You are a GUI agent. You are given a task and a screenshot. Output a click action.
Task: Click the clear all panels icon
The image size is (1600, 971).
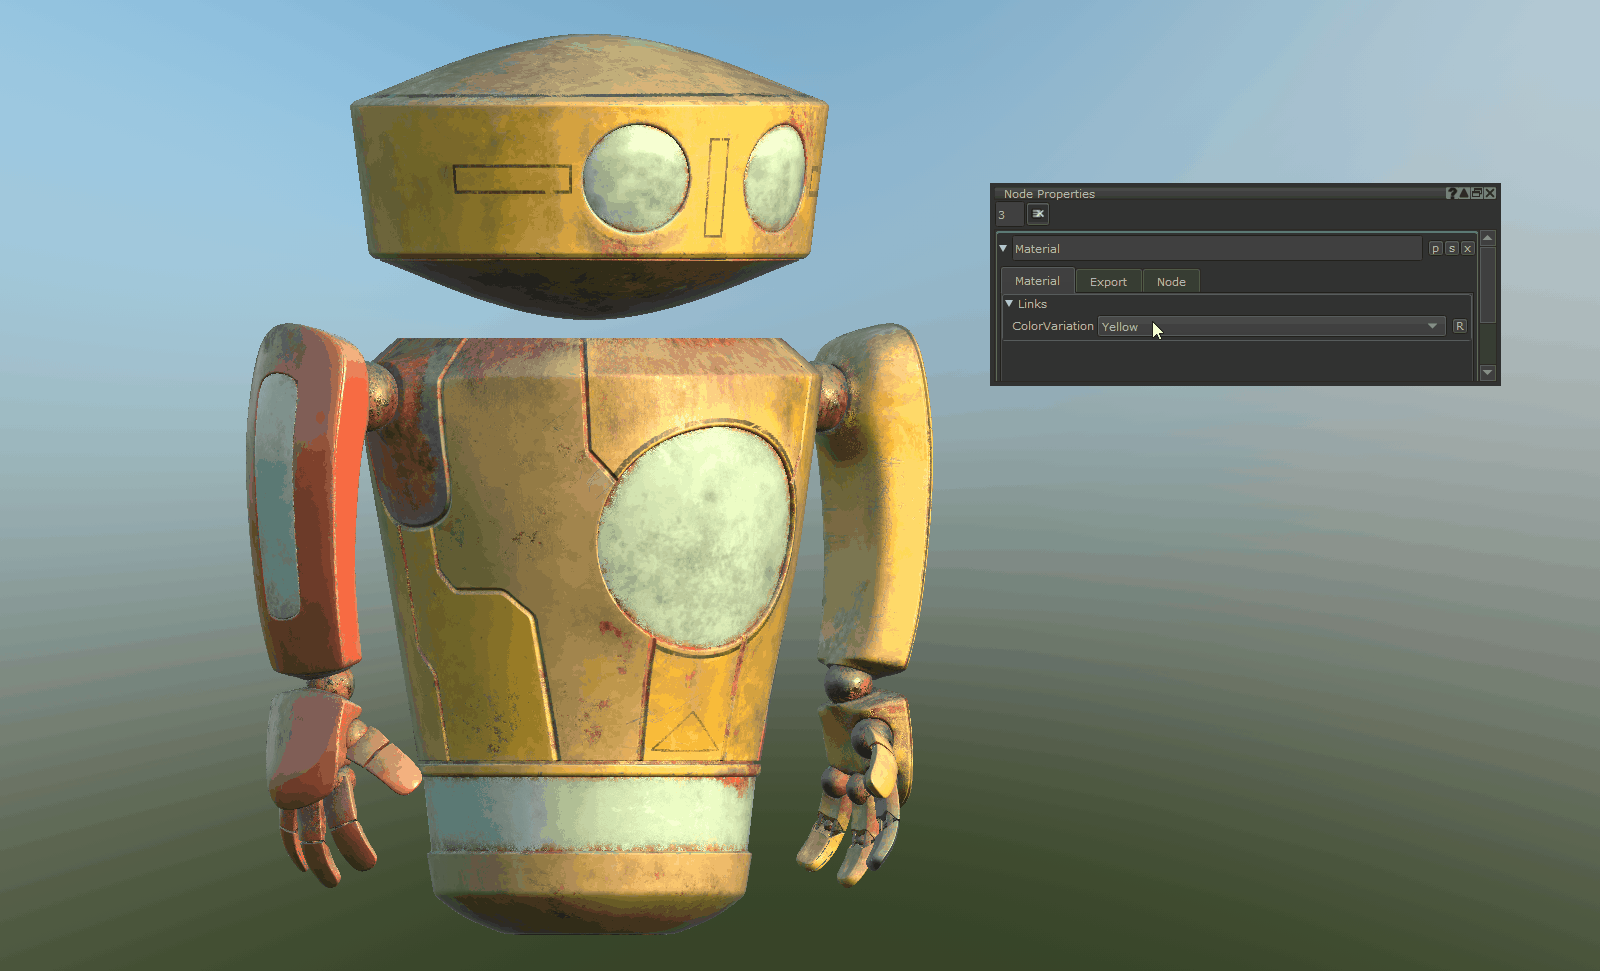[x=1038, y=214]
